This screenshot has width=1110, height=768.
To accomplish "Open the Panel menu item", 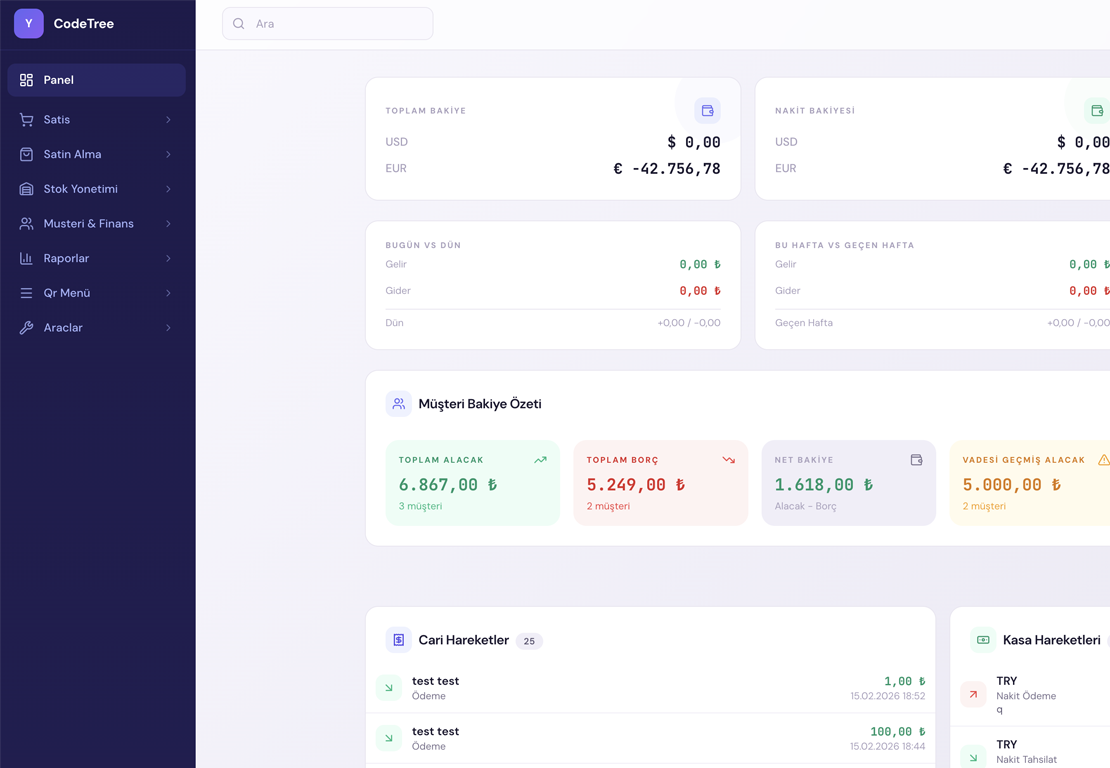I will pyautogui.click(x=96, y=80).
